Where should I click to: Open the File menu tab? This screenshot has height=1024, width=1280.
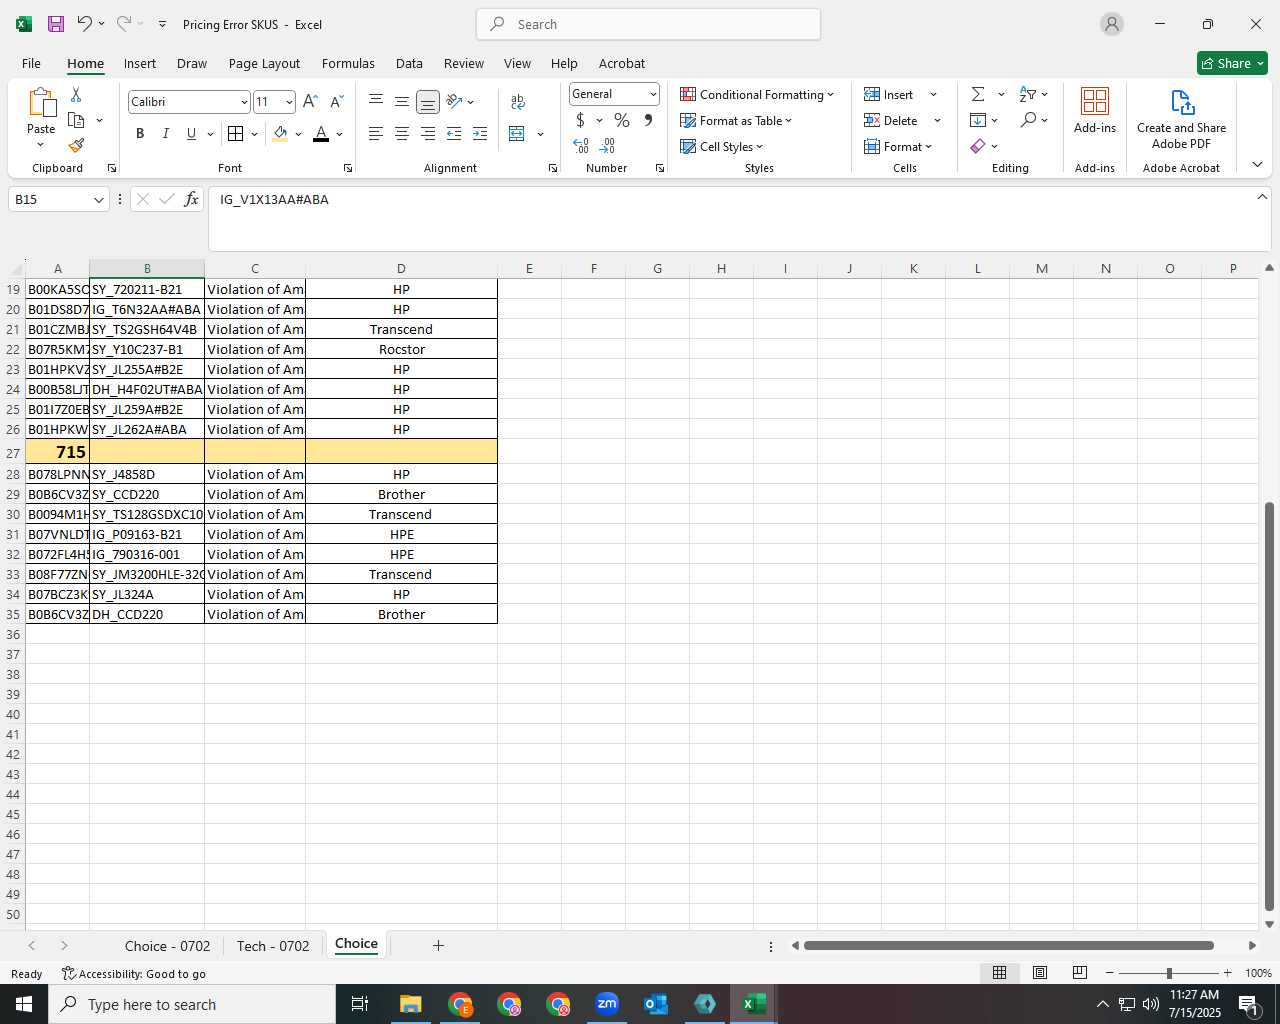[31, 63]
